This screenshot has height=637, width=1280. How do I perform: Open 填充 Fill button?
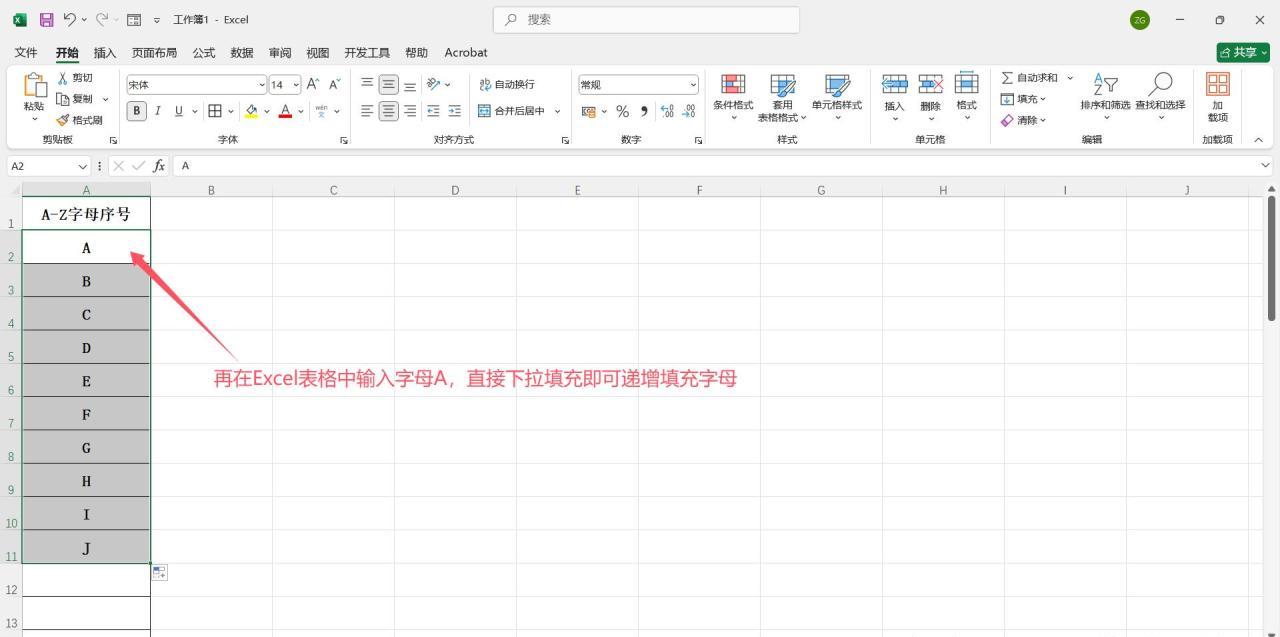[1023, 99]
